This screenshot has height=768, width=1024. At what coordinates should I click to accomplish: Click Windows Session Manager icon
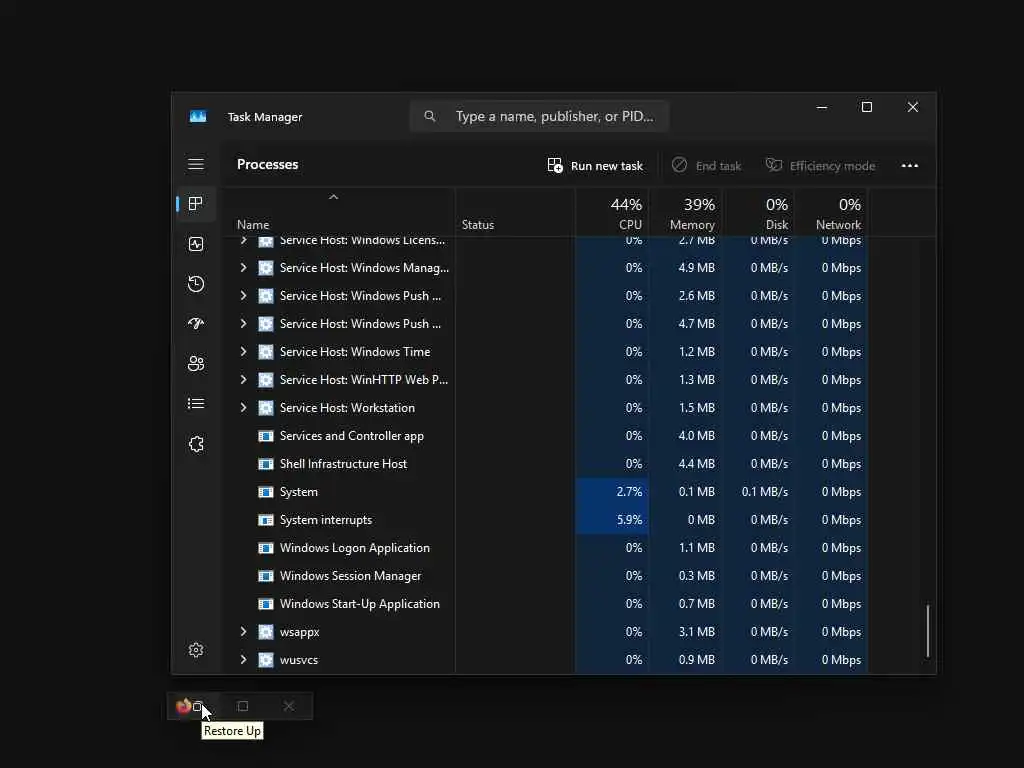click(x=266, y=576)
